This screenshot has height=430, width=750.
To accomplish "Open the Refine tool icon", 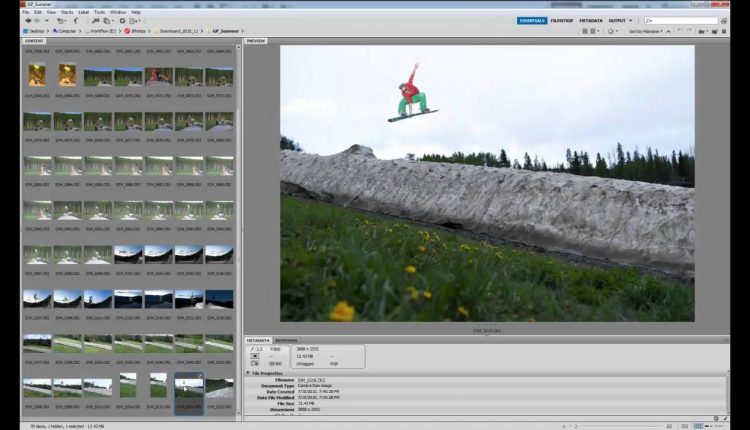I will 107,21.
